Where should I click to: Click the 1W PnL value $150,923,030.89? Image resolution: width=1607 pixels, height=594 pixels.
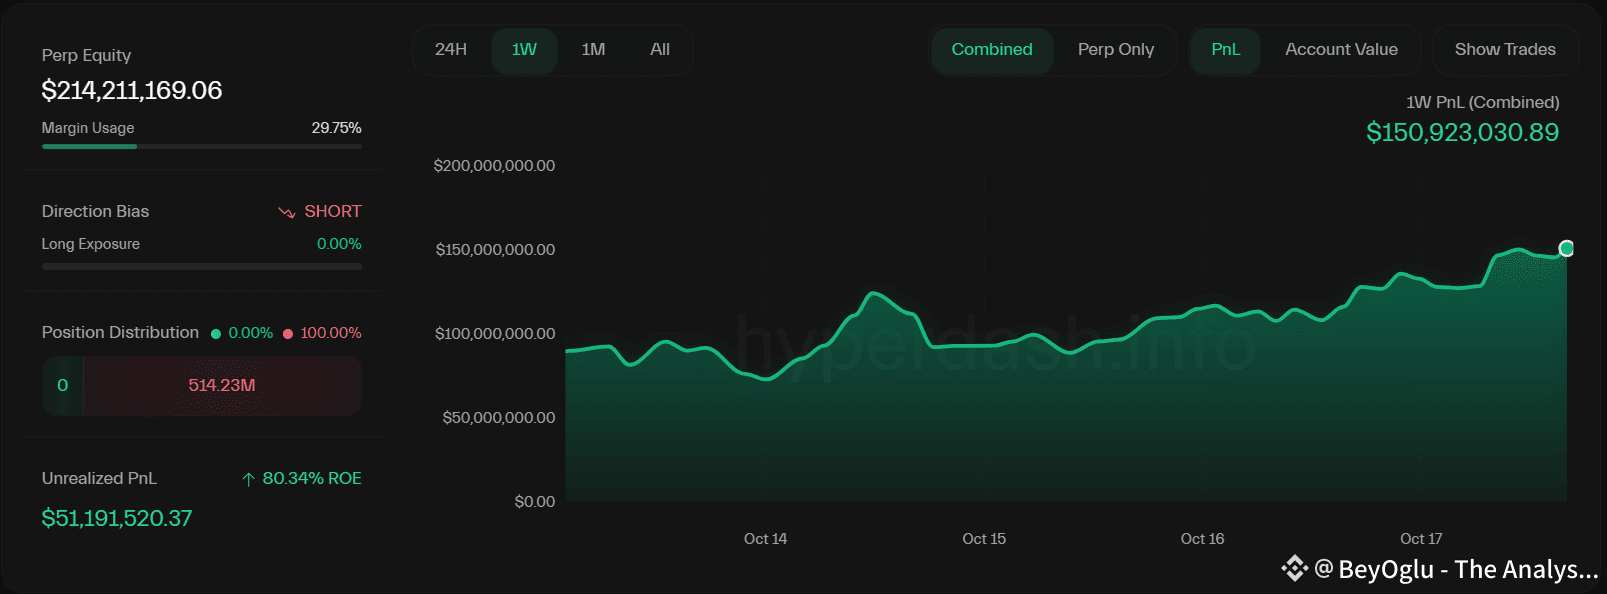pos(1463,132)
